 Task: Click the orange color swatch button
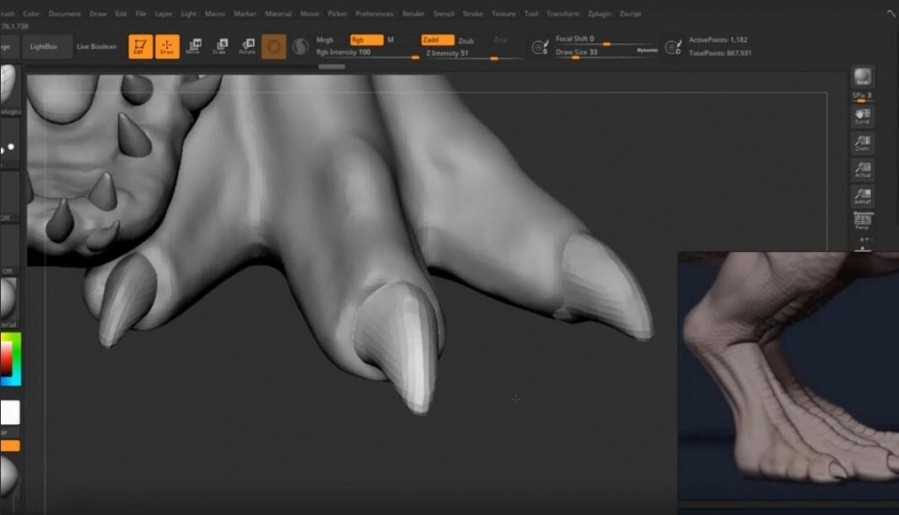[x=10, y=446]
